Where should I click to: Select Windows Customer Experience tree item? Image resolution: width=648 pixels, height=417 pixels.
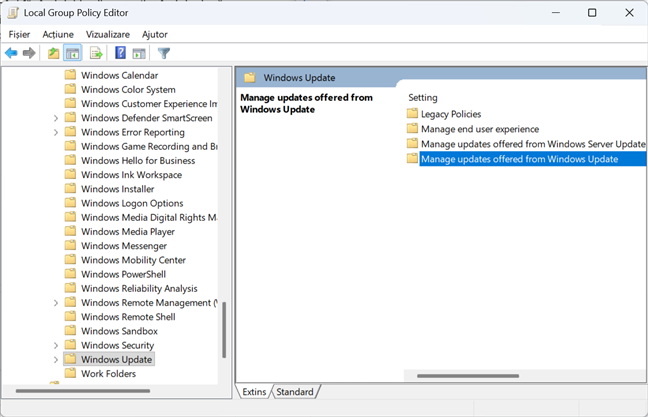149,104
